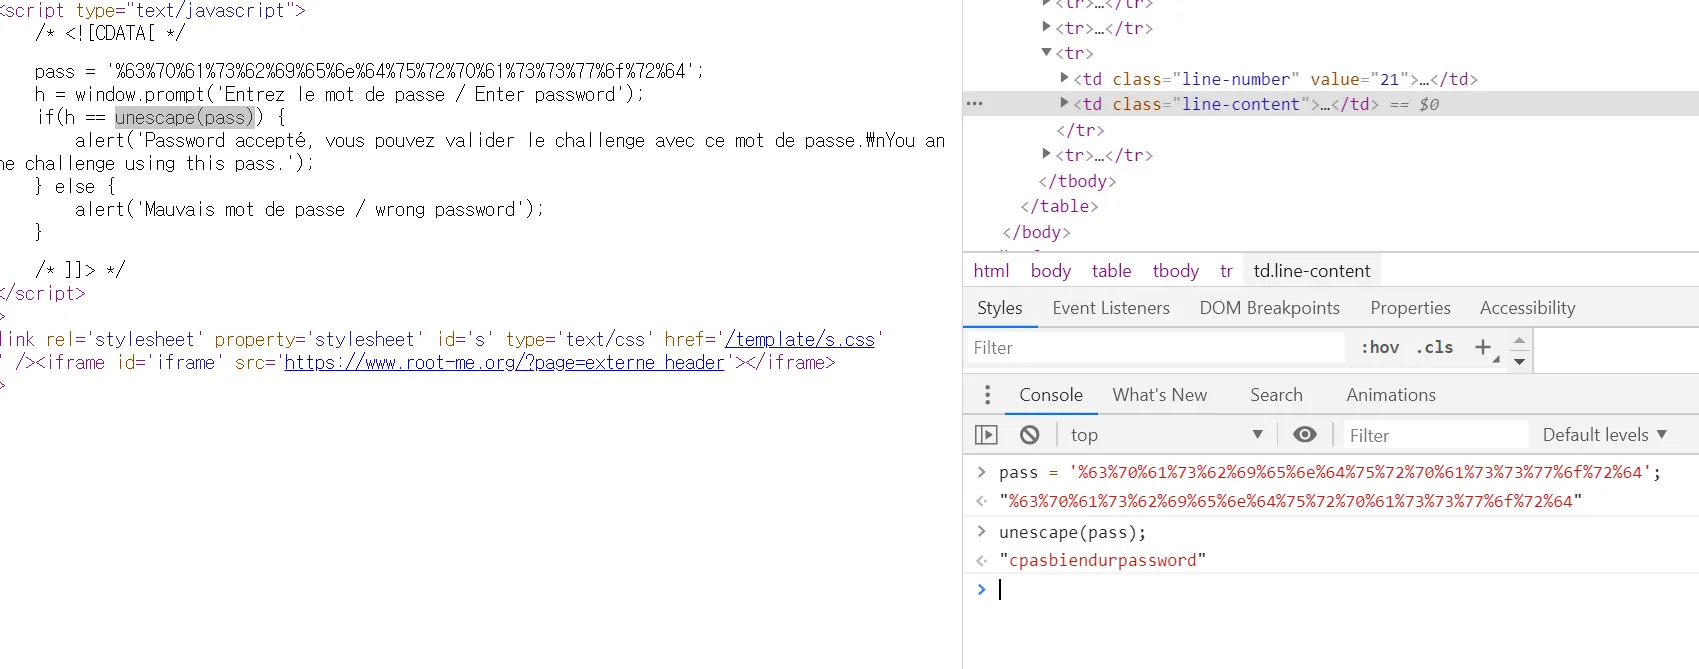Open the Search drawer tab
The height and width of the screenshot is (669, 1699).
pyautogui.click(x=1276, y=395)
